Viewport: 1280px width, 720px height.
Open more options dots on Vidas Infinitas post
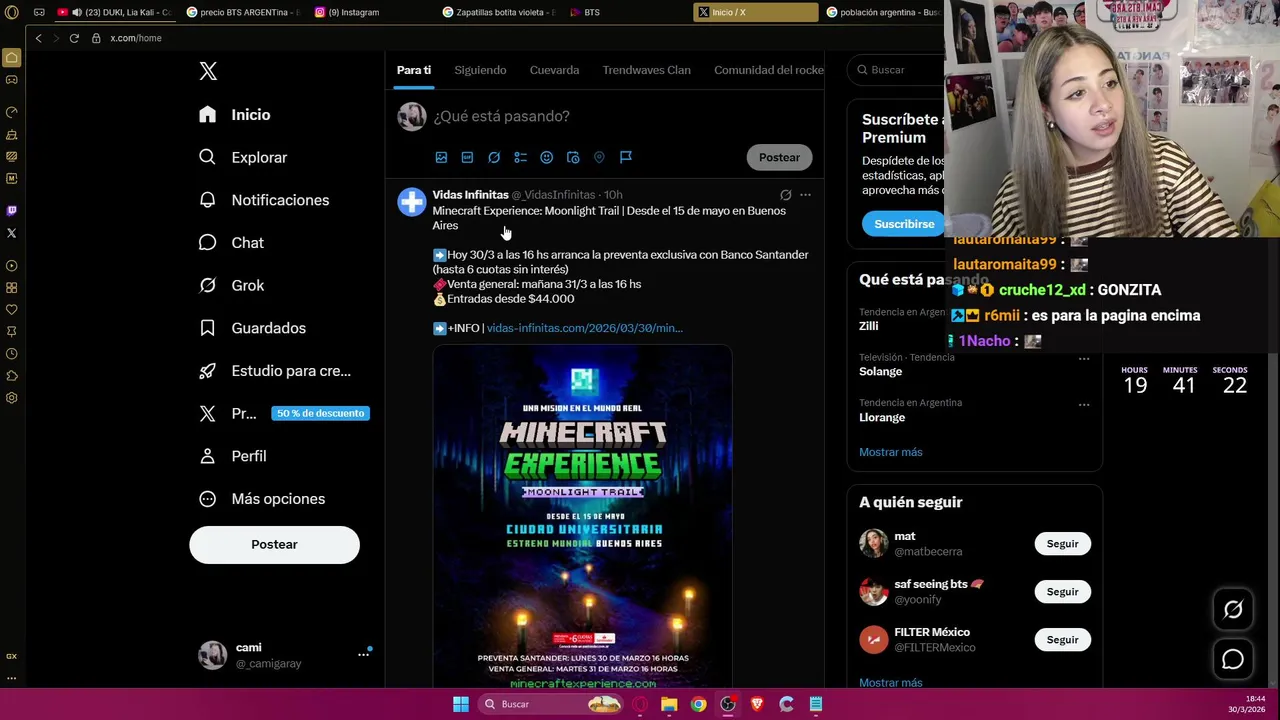[x=805, y=195]
